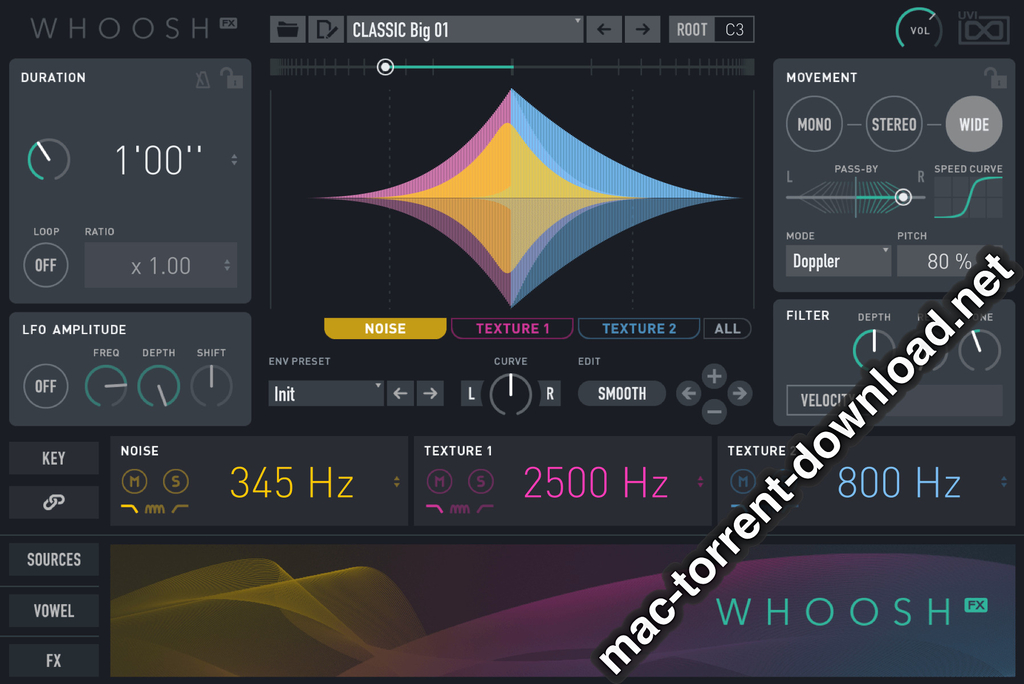Click the Texture 1 2500 Hz stepper arrows

pyautogui.click(x=700, y=482)
